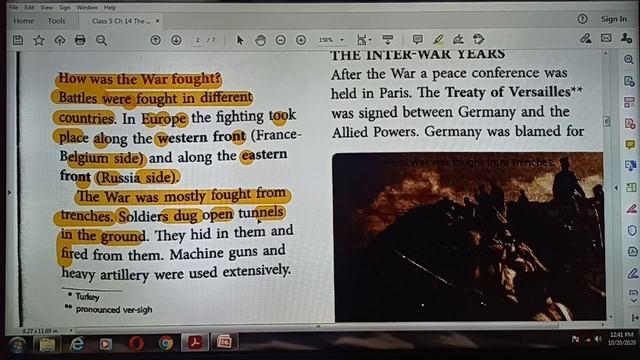Choose the Selection arrow tool
The width and height of the screenshot is (640, 360).
point(240,40)
